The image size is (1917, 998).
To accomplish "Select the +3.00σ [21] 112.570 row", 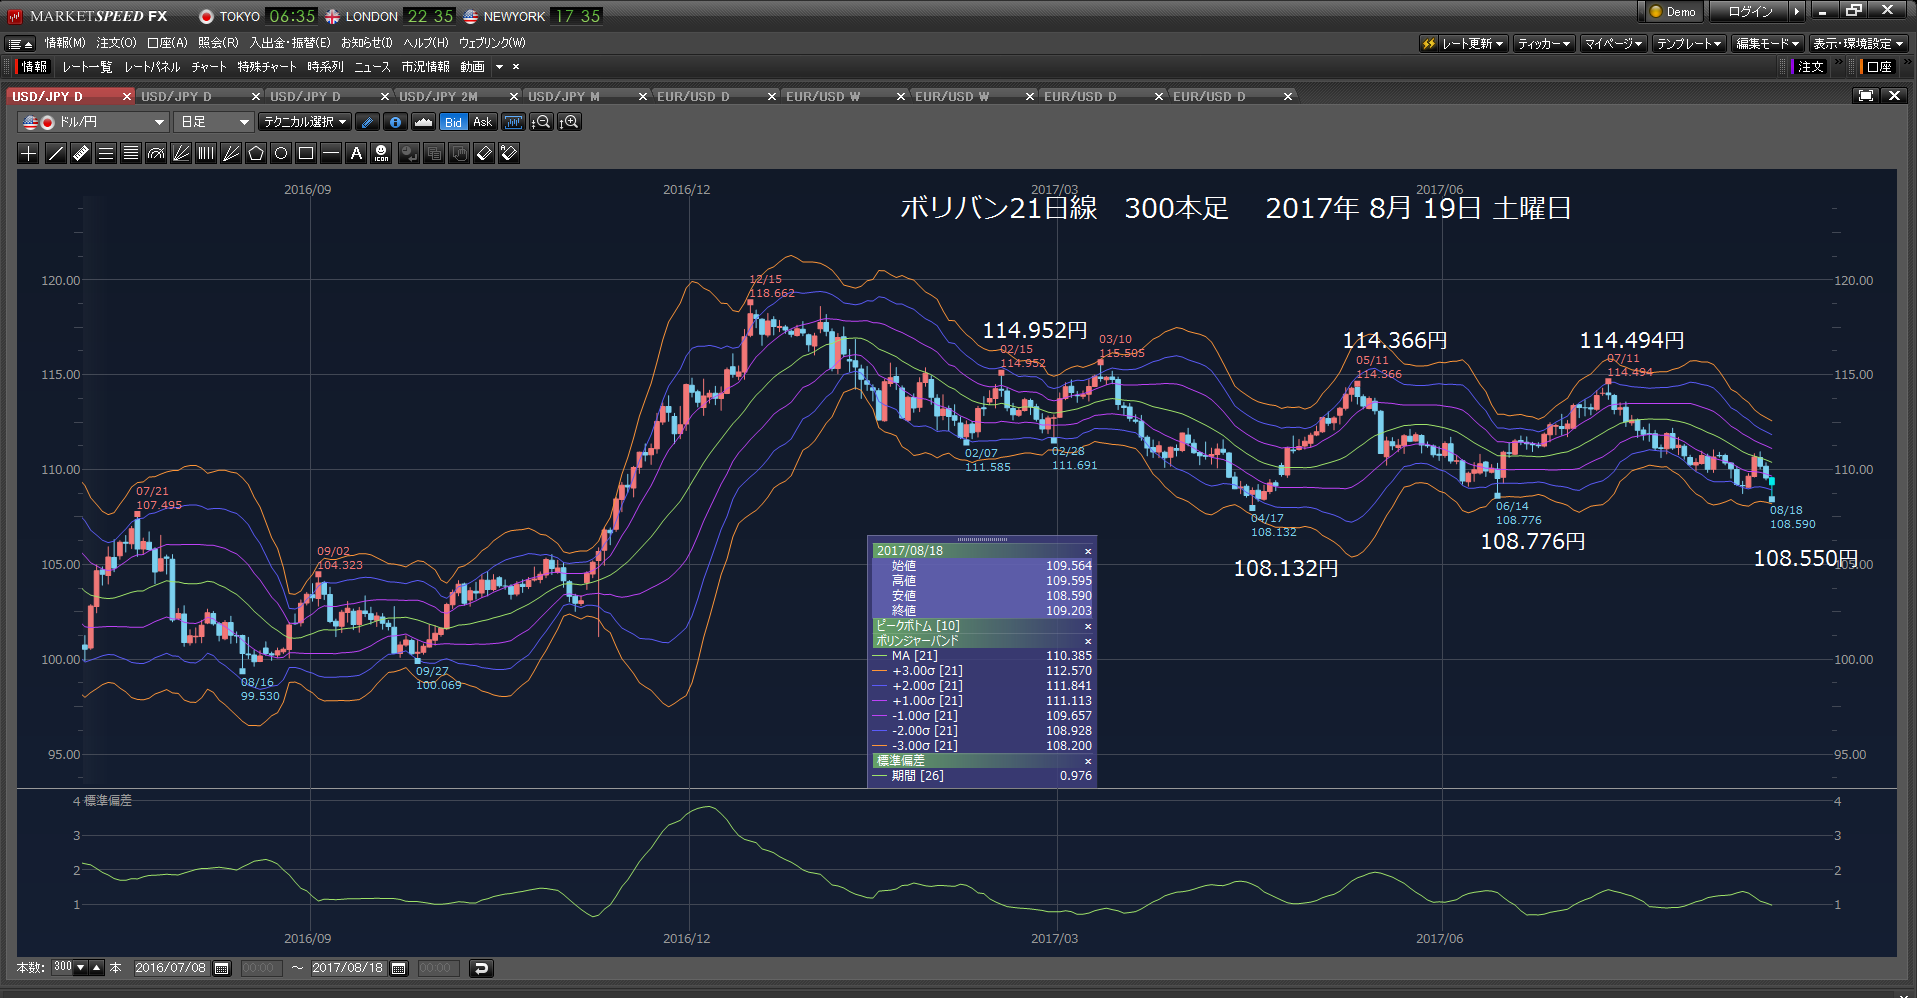I will pyautogui.click(x=982, y=671).
